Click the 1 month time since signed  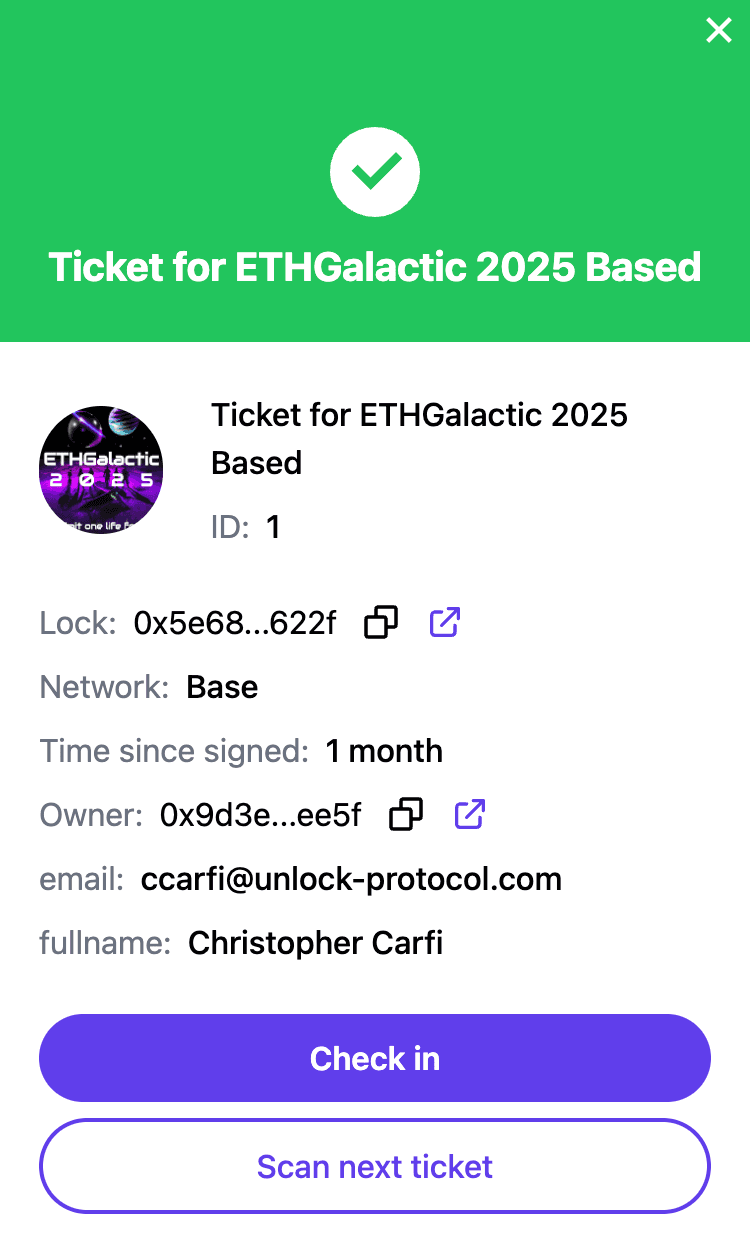point(384,751)
